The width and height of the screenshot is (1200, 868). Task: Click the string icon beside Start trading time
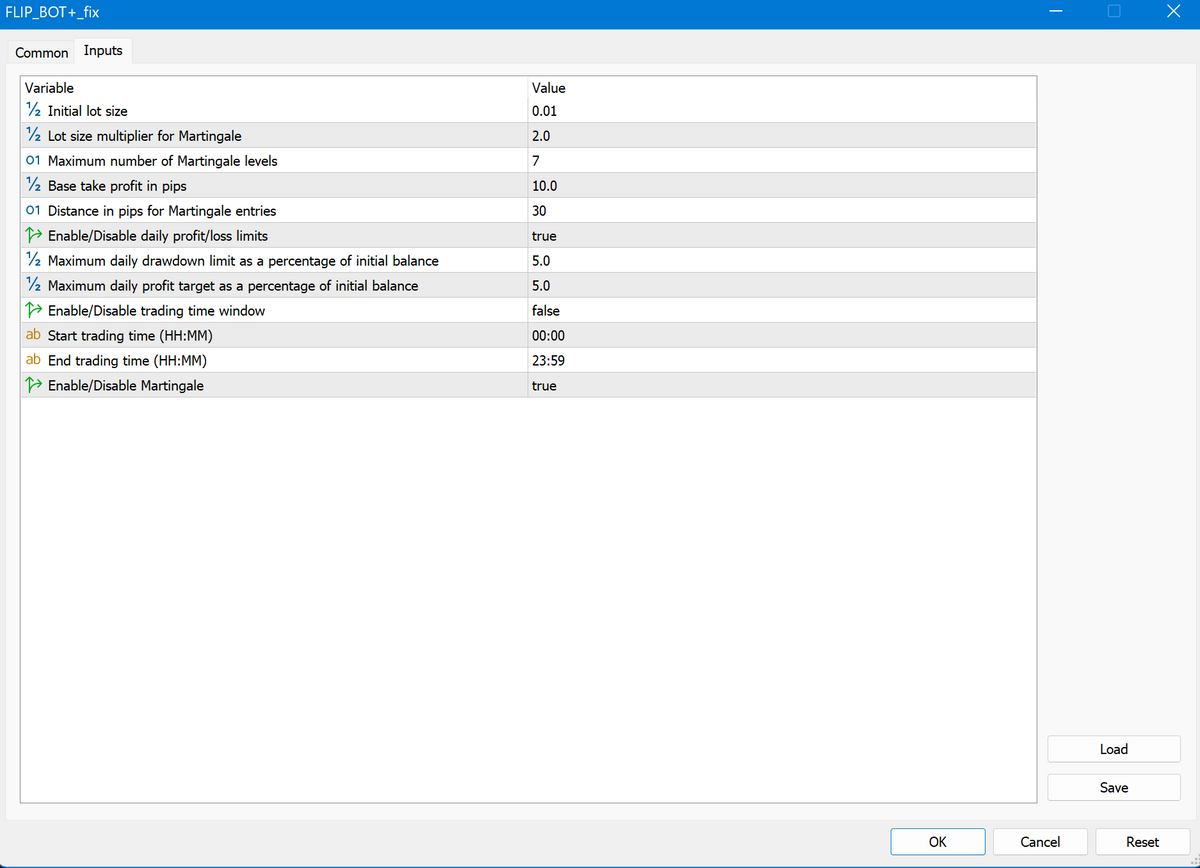coord(32,336)
